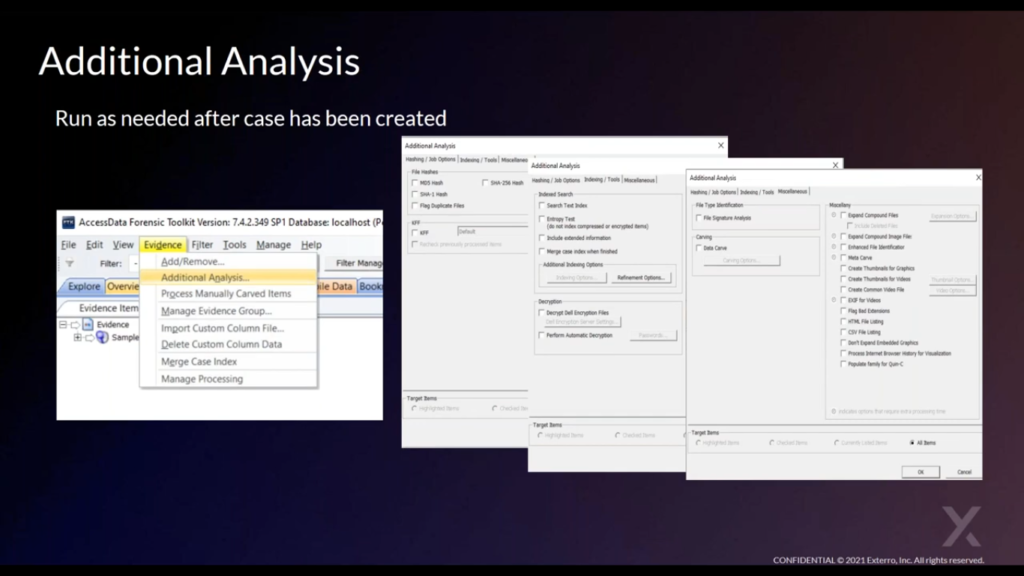Open Indexing / Tools tab in front dialog

click(x=757, y=192)
